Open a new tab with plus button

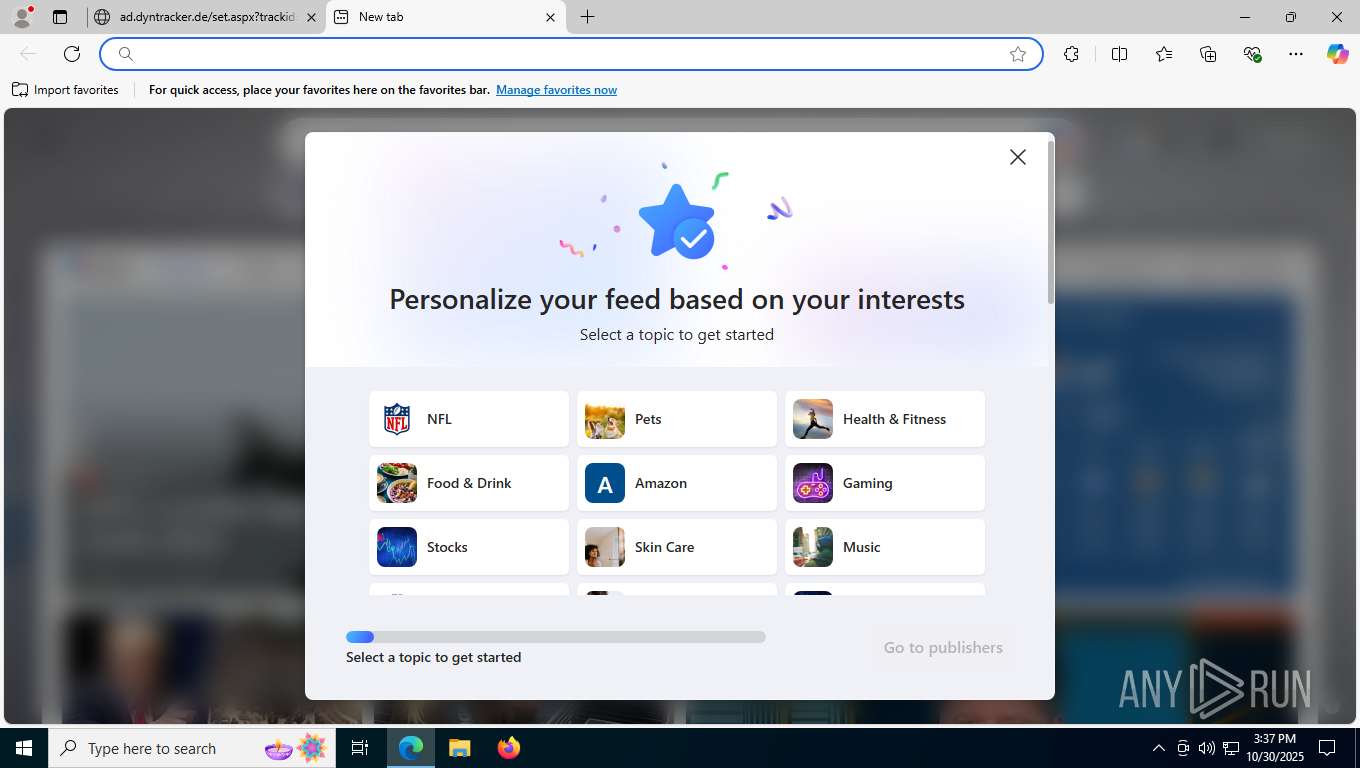click(x=588, y=17)
